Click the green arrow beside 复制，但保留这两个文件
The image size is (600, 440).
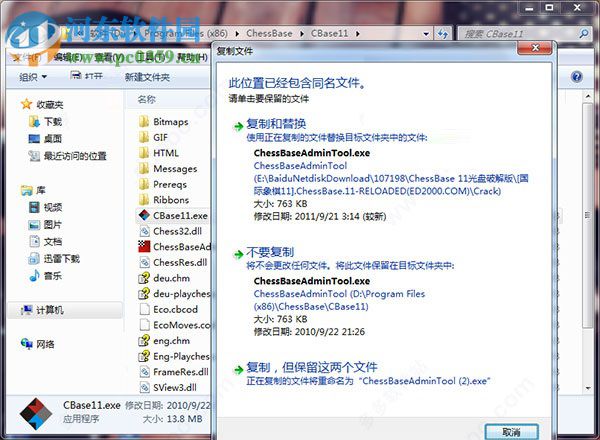(238, 370)
